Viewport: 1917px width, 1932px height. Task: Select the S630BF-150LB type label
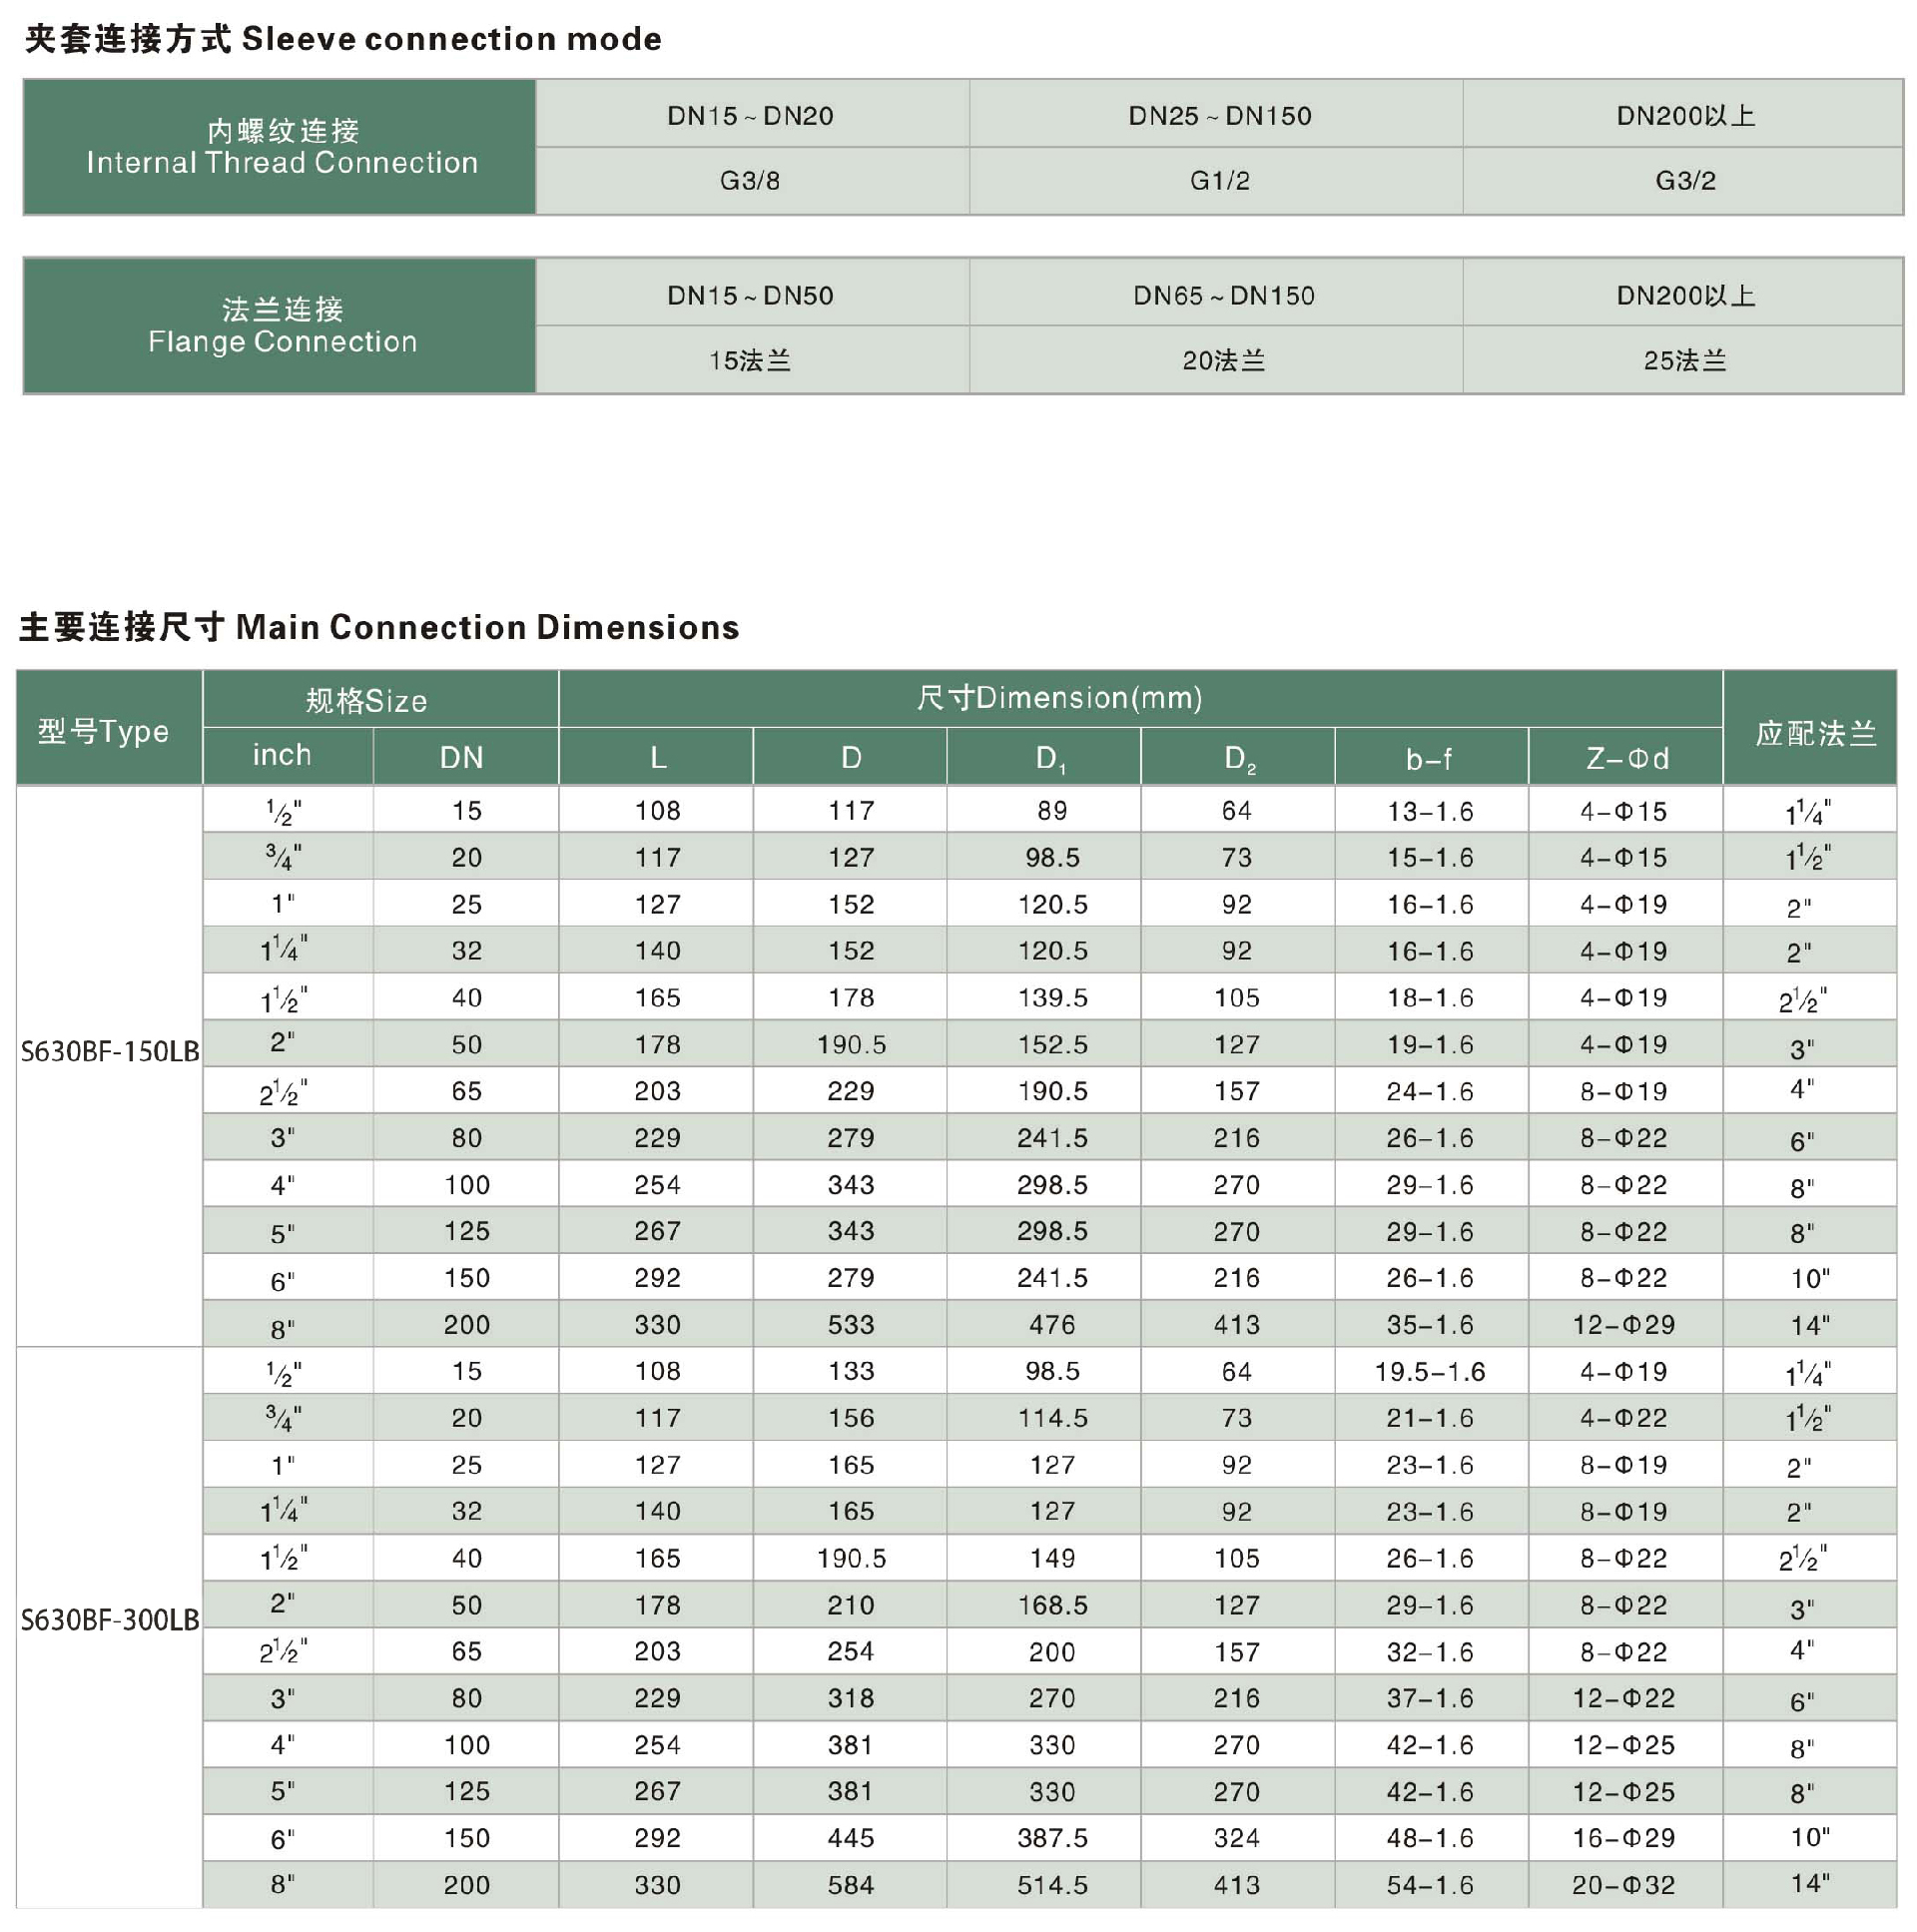pos(110,1052)
